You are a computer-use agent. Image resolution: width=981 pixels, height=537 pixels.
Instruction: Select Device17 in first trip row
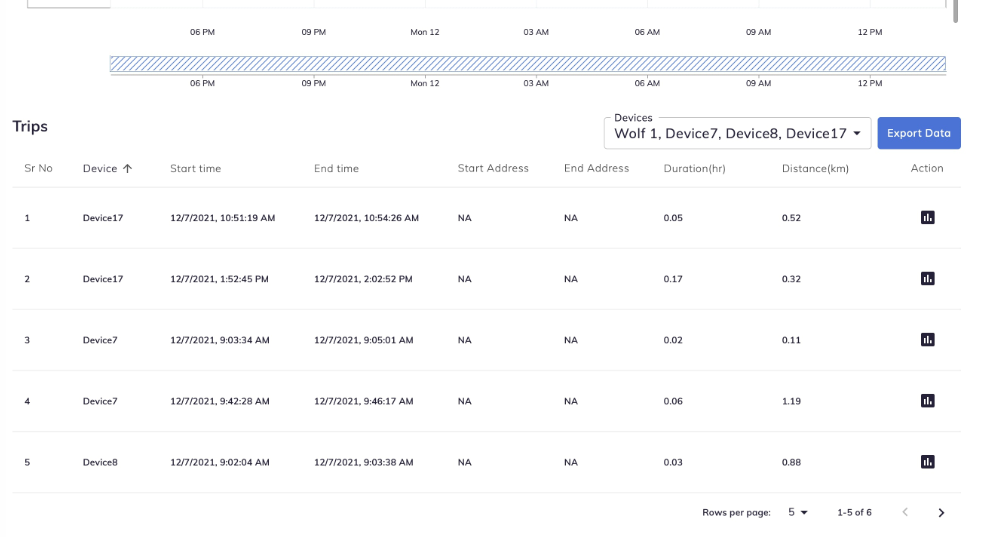tap(103, 218)
